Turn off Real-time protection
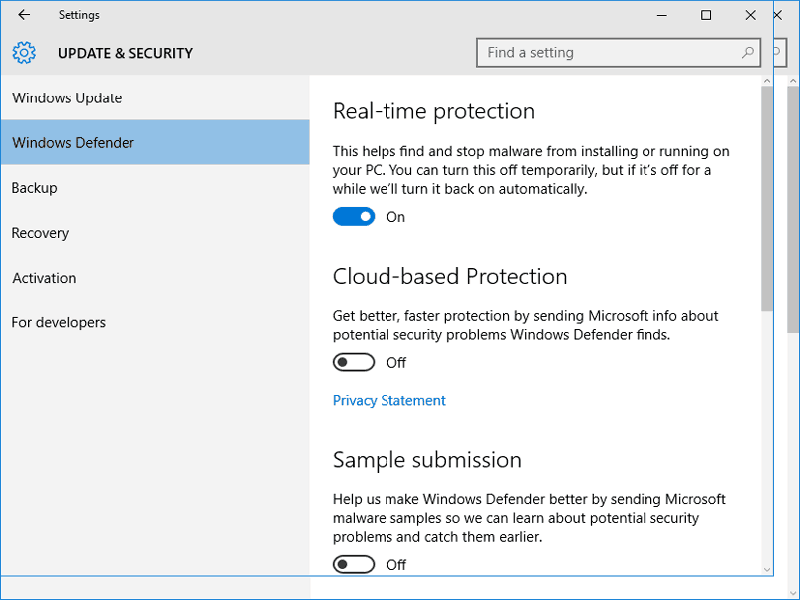 [x=353, y=216]
